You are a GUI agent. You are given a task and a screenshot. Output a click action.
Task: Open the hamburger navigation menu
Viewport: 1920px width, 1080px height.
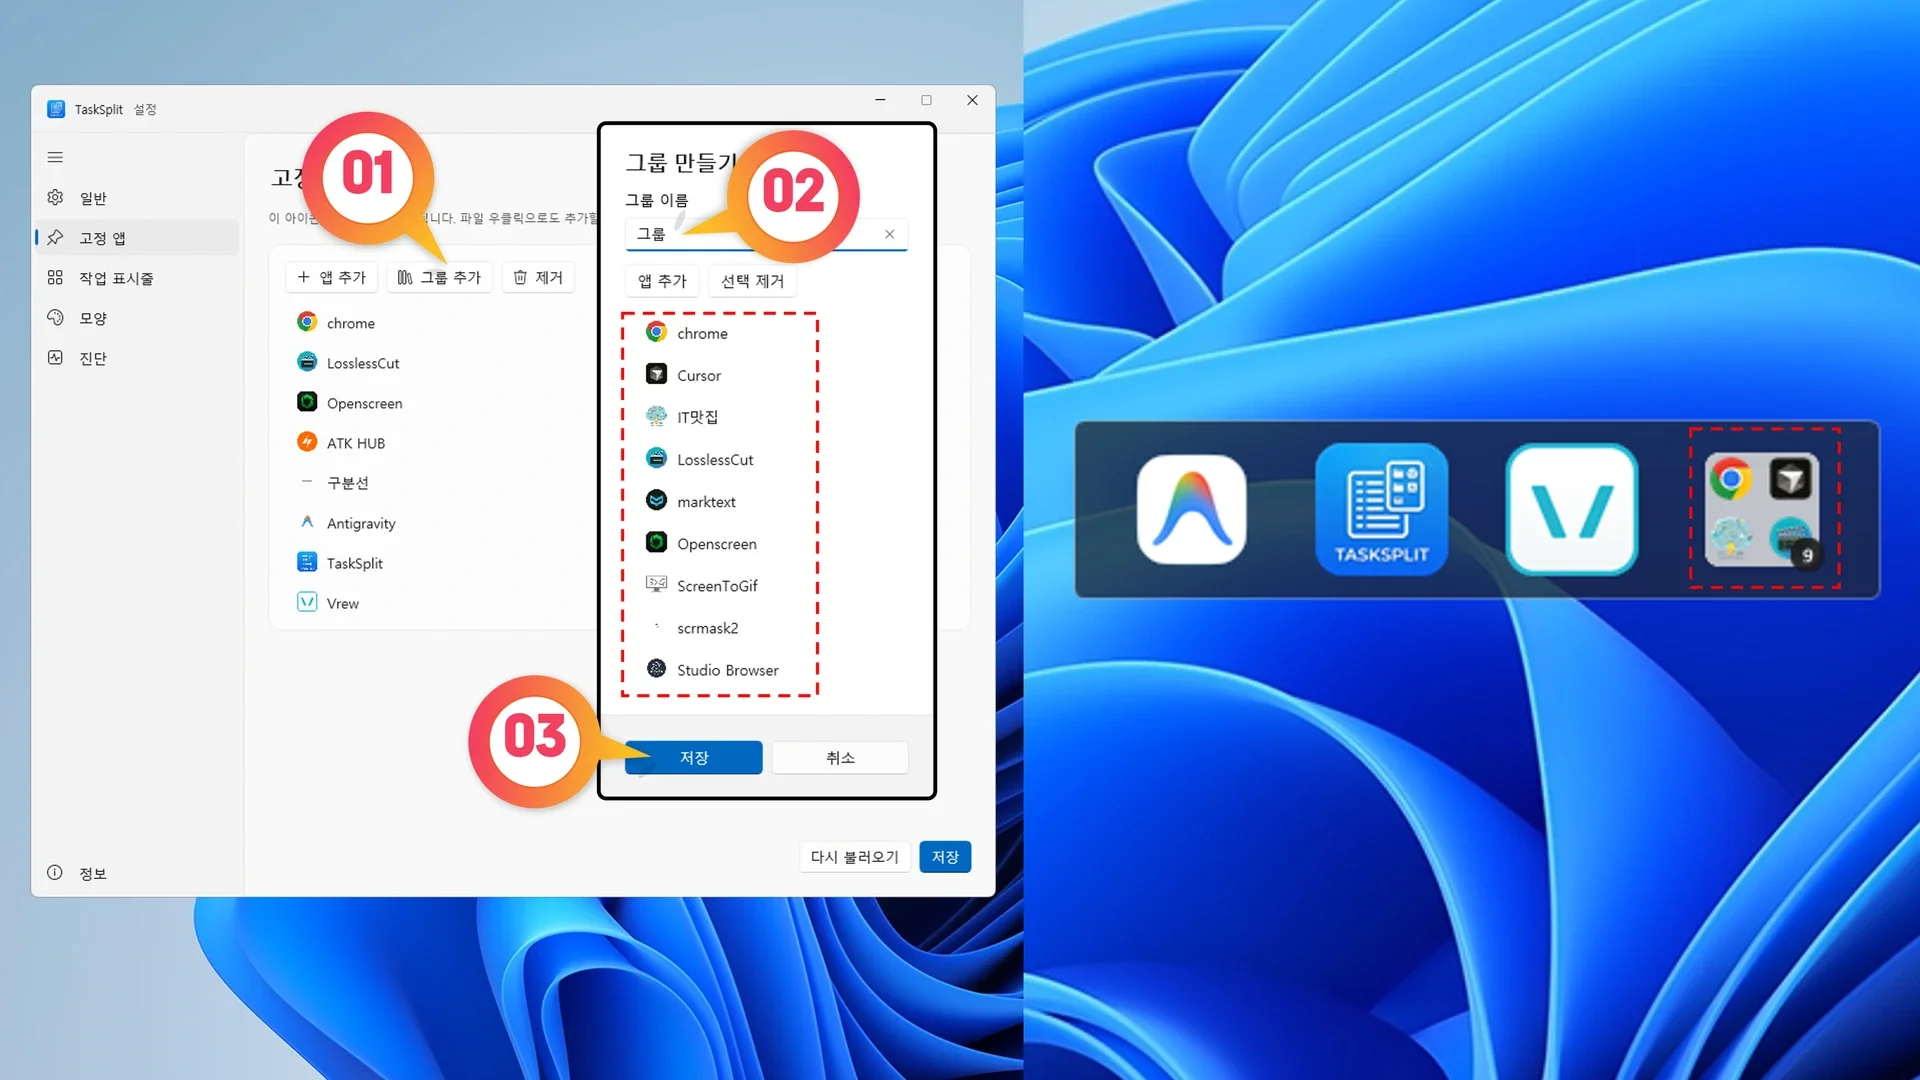click(x=55, y=157)
